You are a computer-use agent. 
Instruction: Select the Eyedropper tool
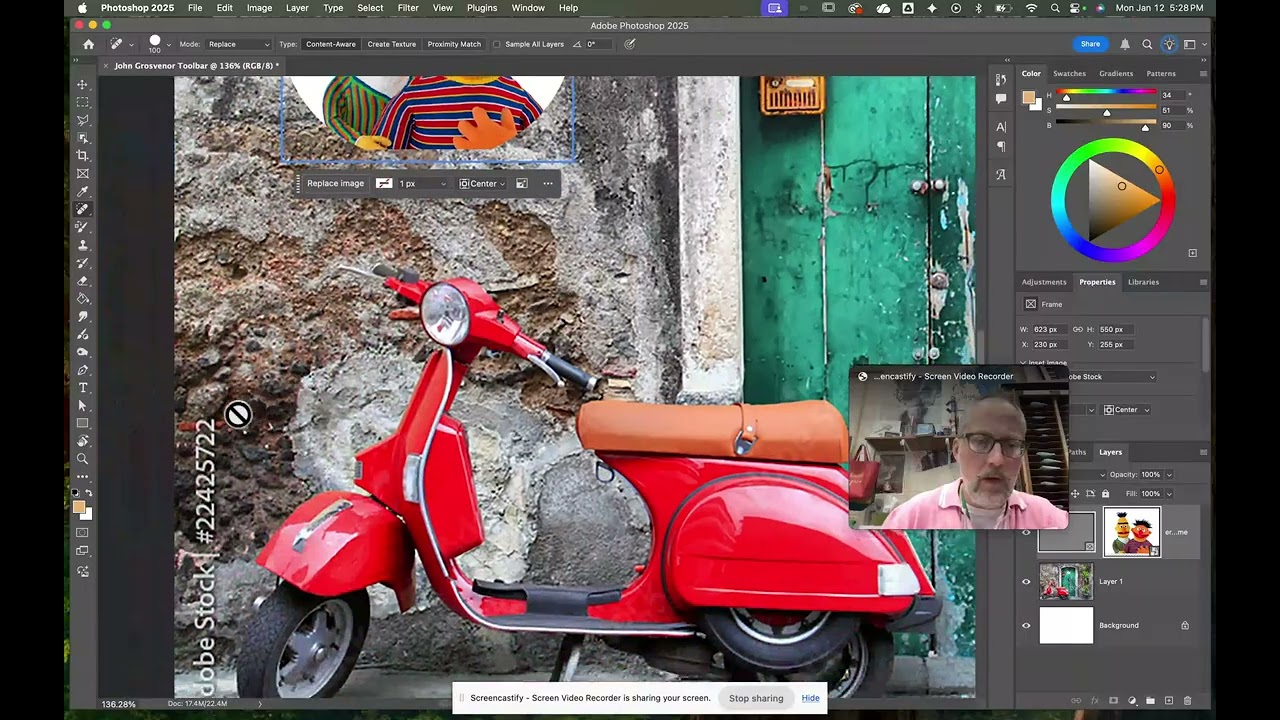pos(83,191)
